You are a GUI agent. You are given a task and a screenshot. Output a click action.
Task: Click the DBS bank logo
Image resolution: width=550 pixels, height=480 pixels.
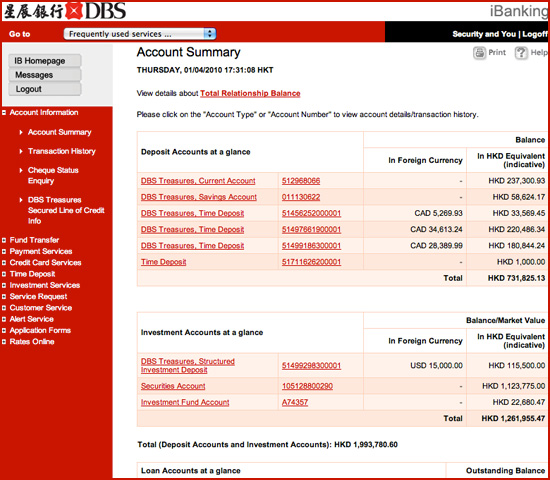coord(65,11)
